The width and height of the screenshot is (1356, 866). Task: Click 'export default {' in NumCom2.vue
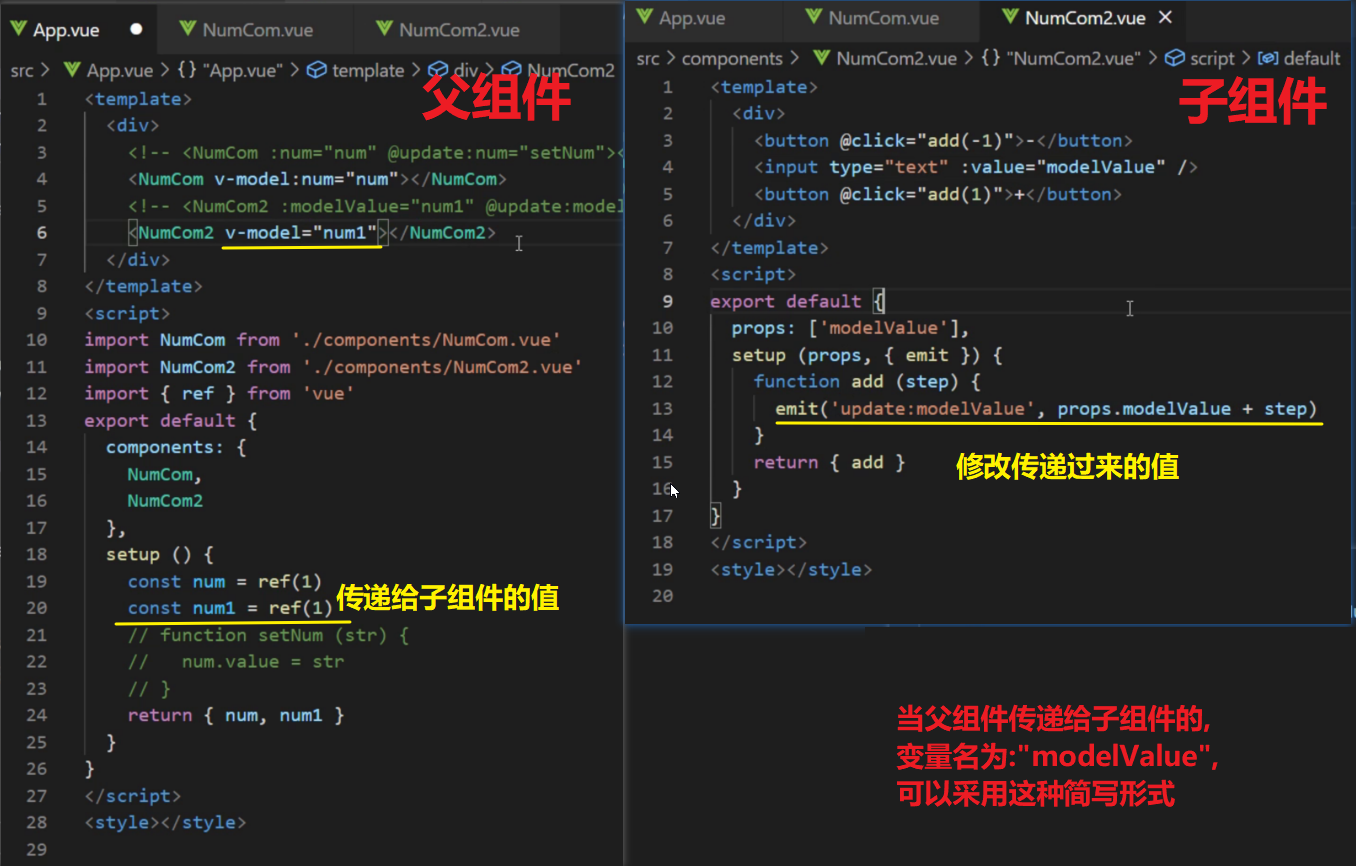point(797,301)
